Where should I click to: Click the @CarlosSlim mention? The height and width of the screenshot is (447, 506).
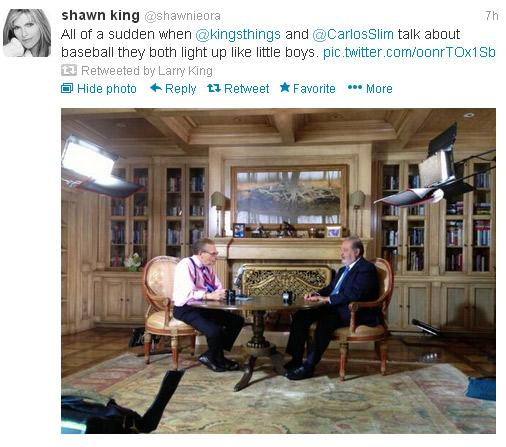353,34
